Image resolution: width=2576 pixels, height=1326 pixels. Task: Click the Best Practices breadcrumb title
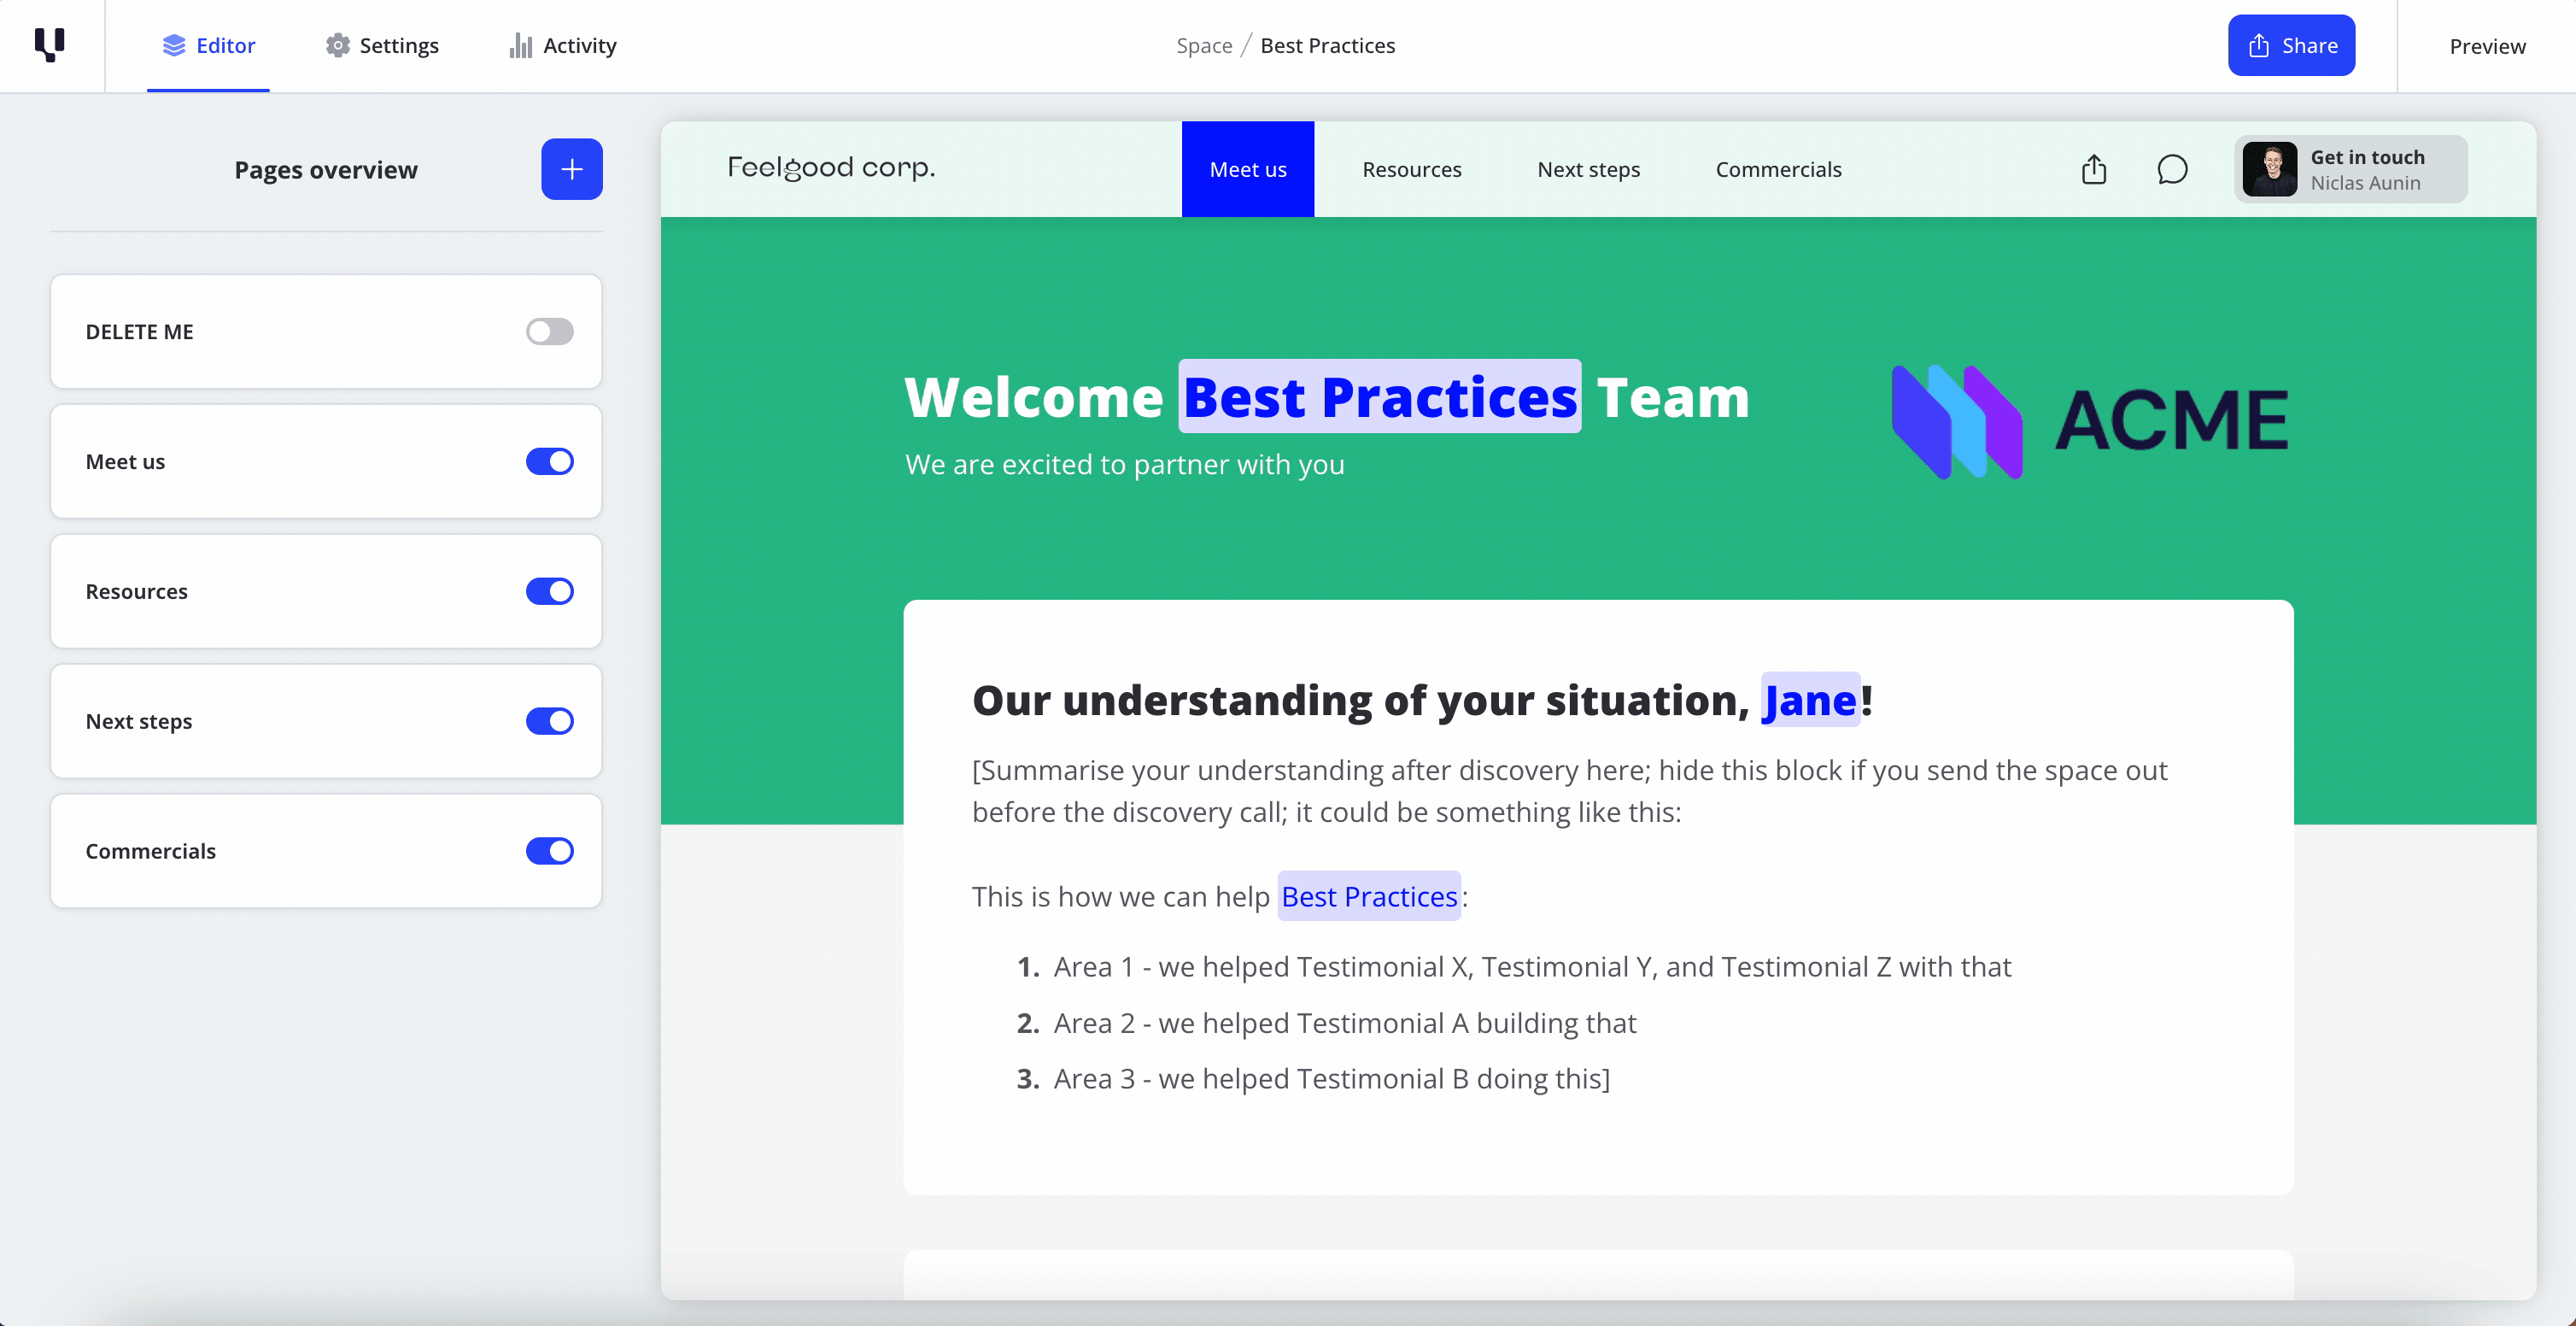click(x=1327, y=46)
